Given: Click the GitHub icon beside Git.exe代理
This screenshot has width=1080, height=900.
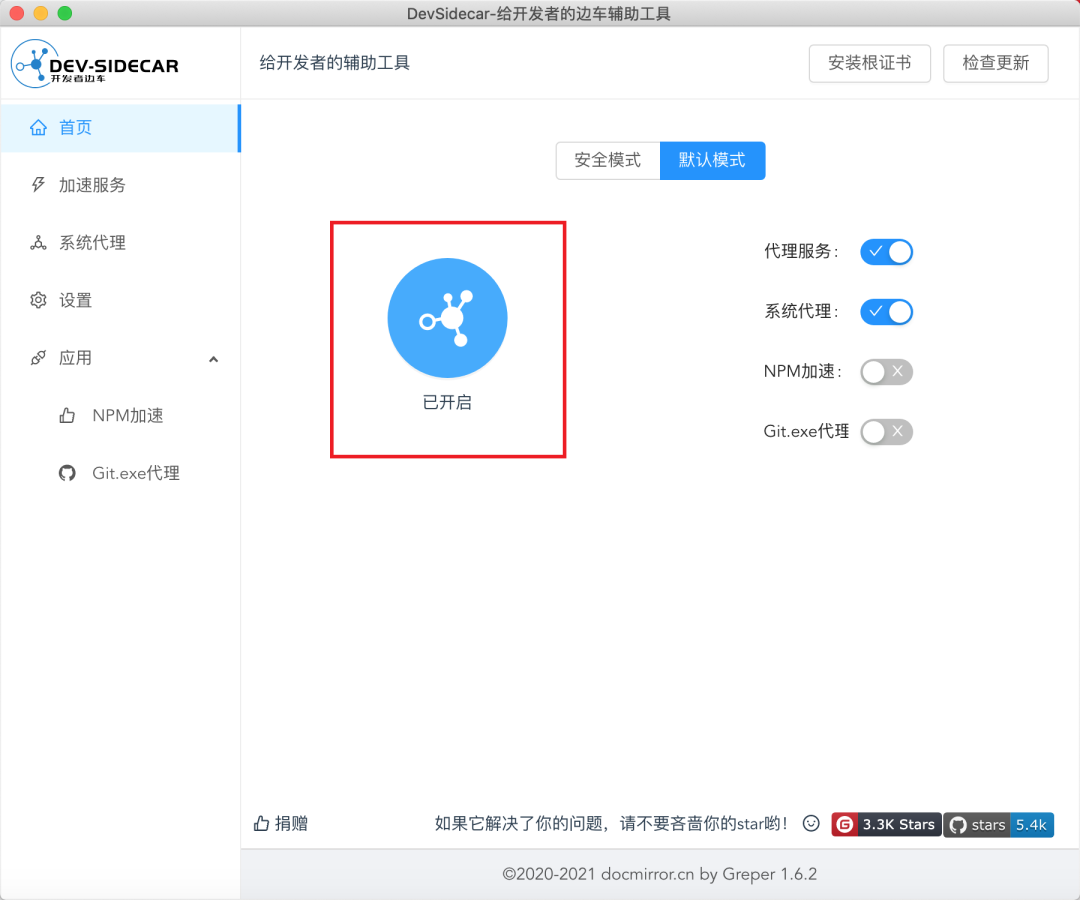Looking at the screenshot, I should click(66, 473).
